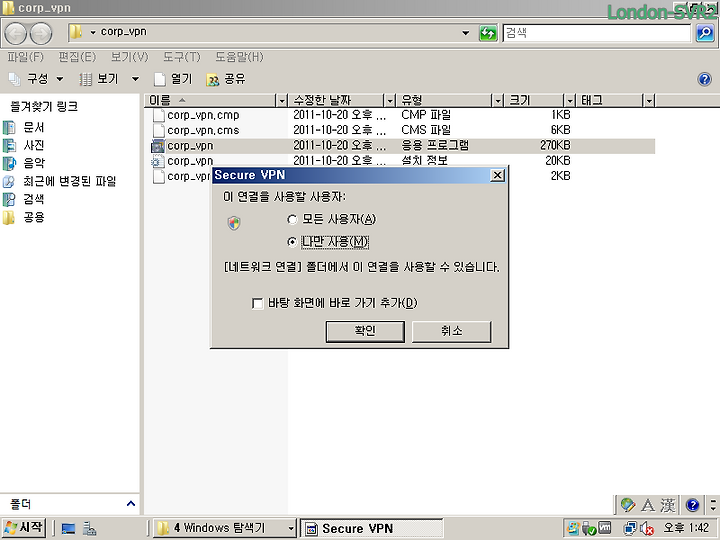720x540 pixels.
Task: Click Show Desktop icon in quick launch
Action: point(68,529)
